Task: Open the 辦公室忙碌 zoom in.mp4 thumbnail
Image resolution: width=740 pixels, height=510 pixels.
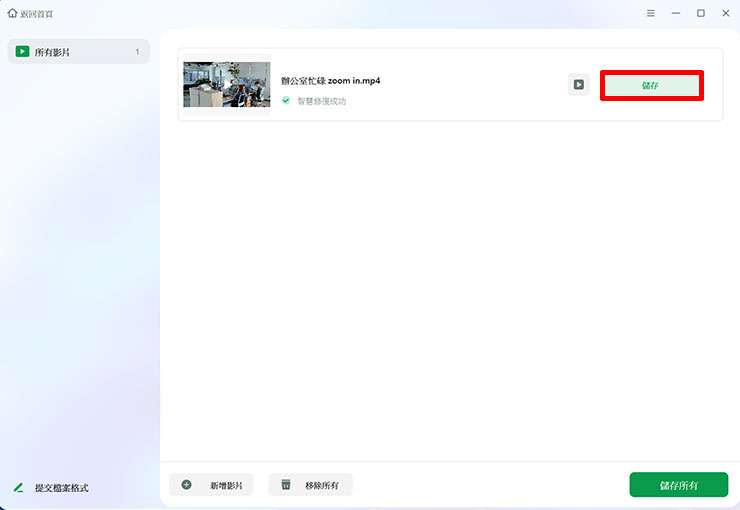Action: click(x=227, y=84)
